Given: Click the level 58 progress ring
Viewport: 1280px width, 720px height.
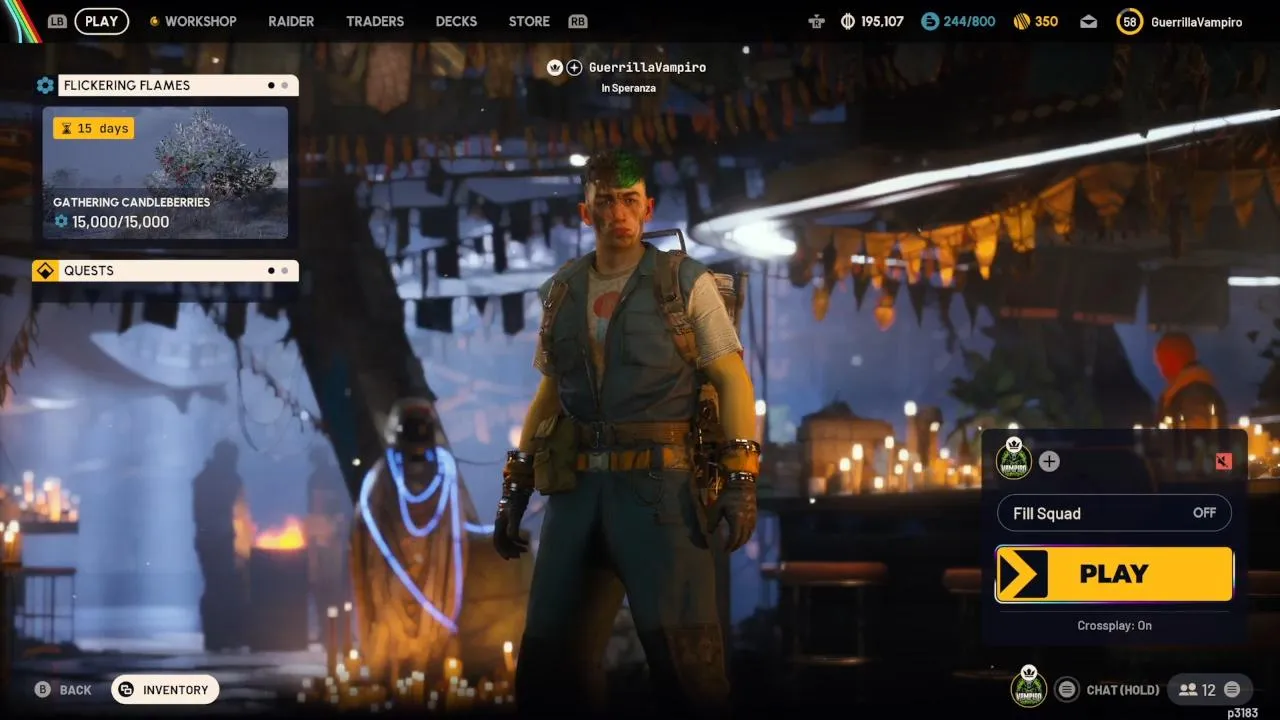Looking at the screenshot, I should [1130, 21].
